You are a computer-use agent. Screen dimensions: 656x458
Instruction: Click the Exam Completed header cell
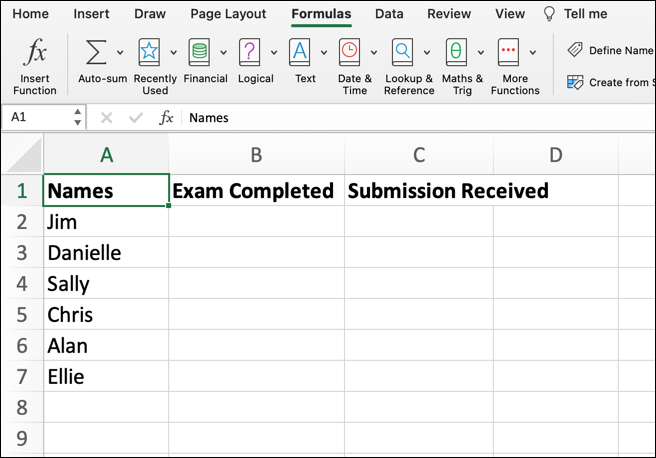point(256,190)
